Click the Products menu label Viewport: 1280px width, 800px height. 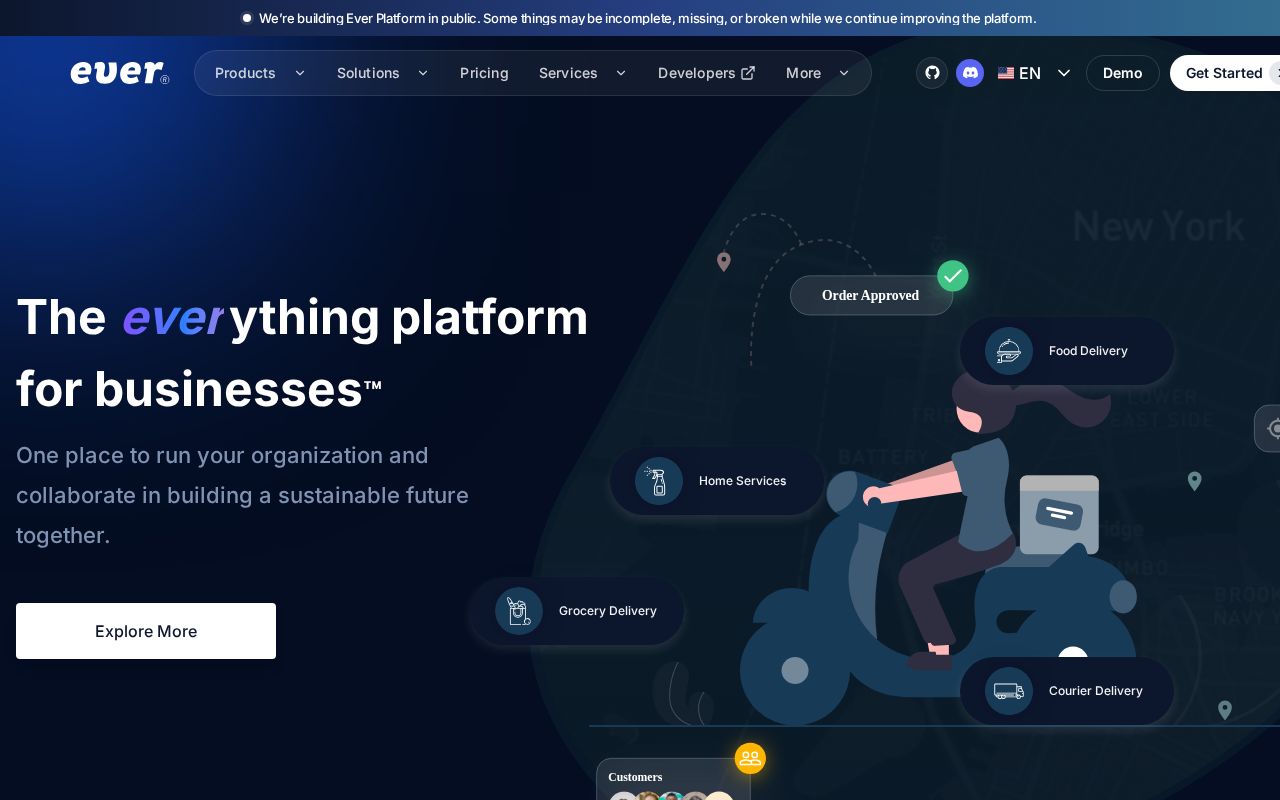click(245, 73)
